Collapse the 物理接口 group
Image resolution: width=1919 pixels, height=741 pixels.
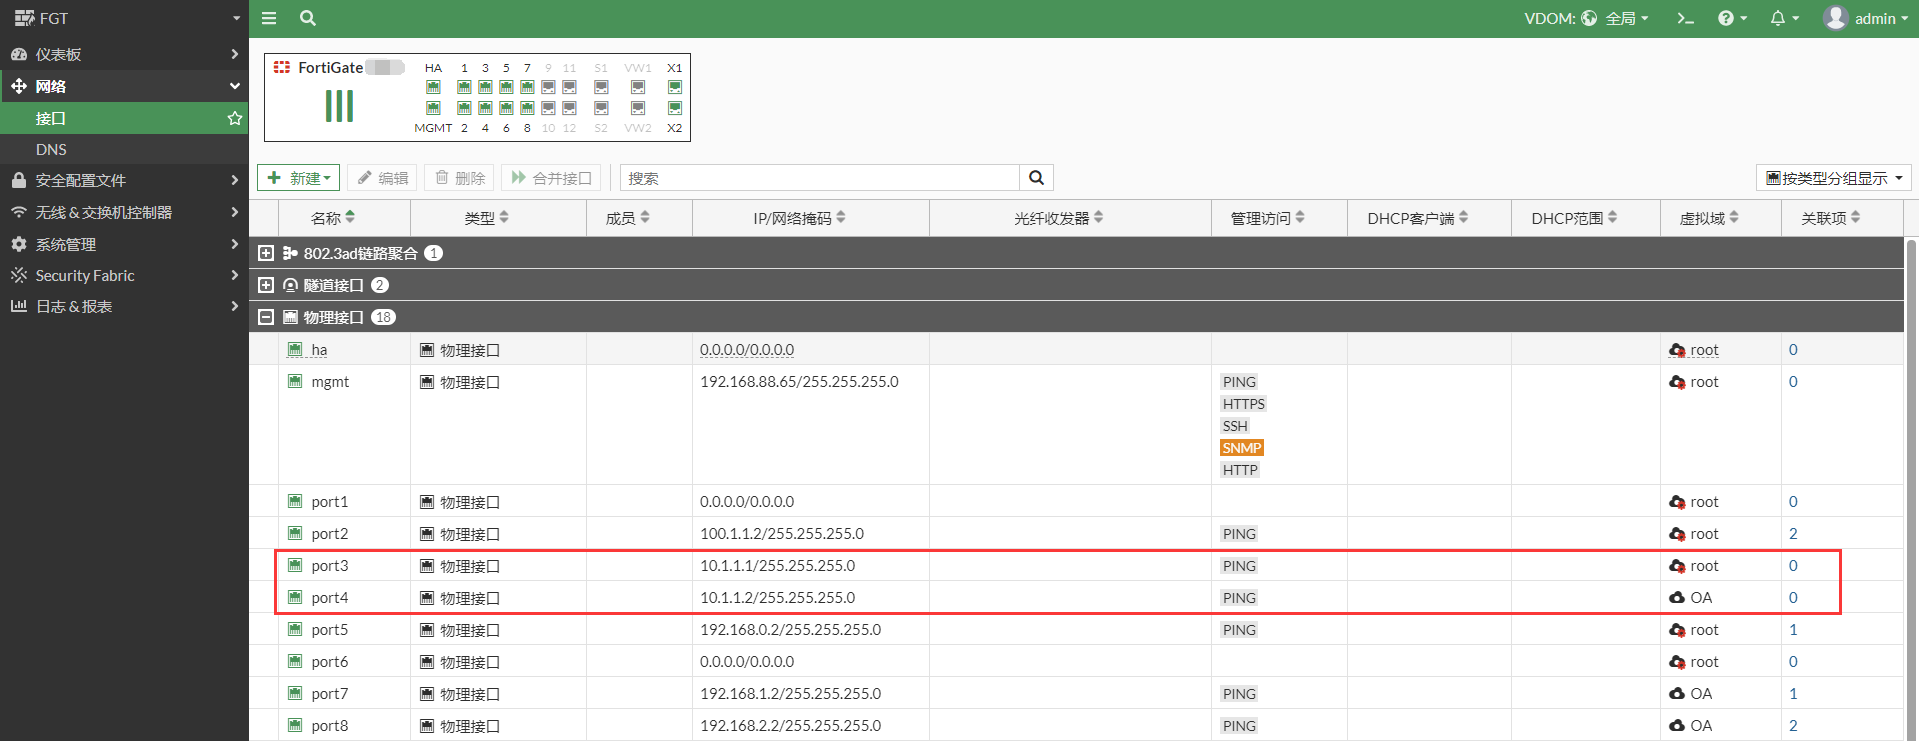click(266, 317)
